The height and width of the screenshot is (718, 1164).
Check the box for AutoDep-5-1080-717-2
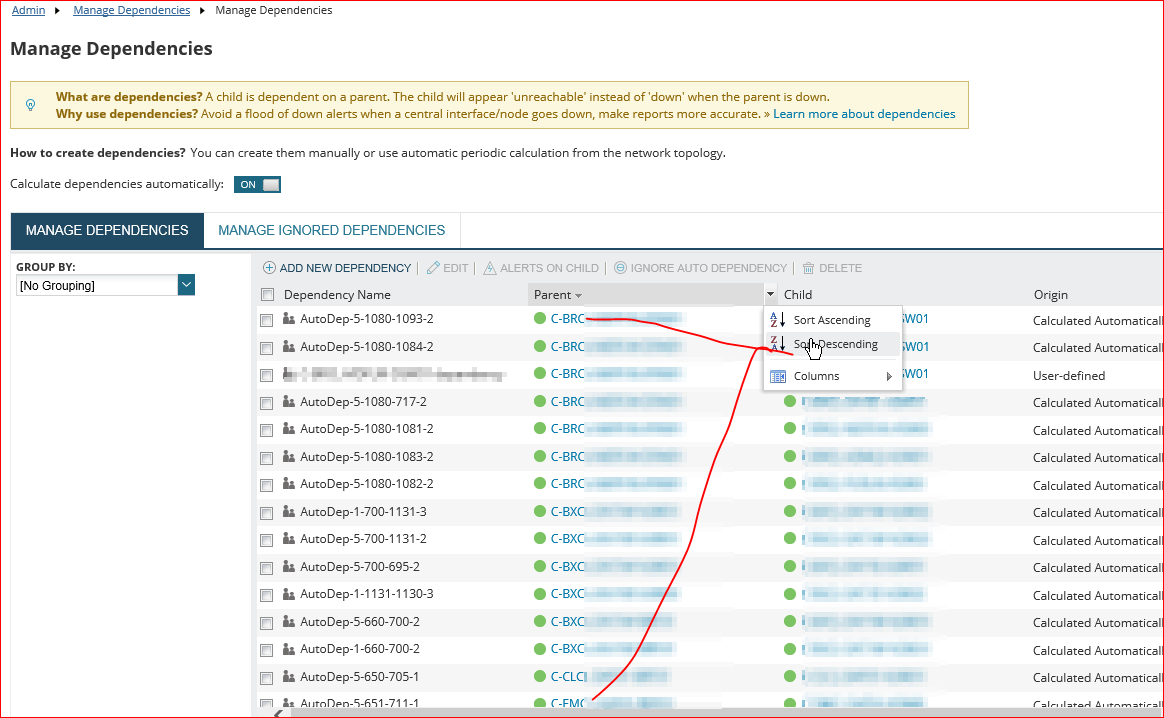pos(267,403)
